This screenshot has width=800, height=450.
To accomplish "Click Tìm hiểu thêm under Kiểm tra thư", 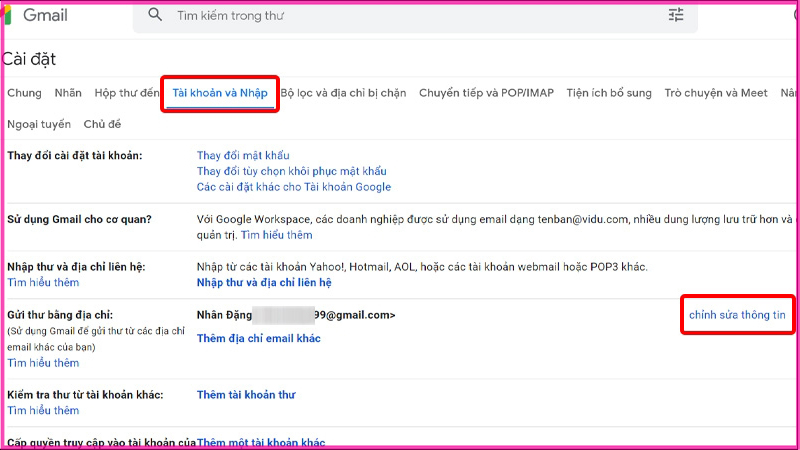I will [43, 411].
